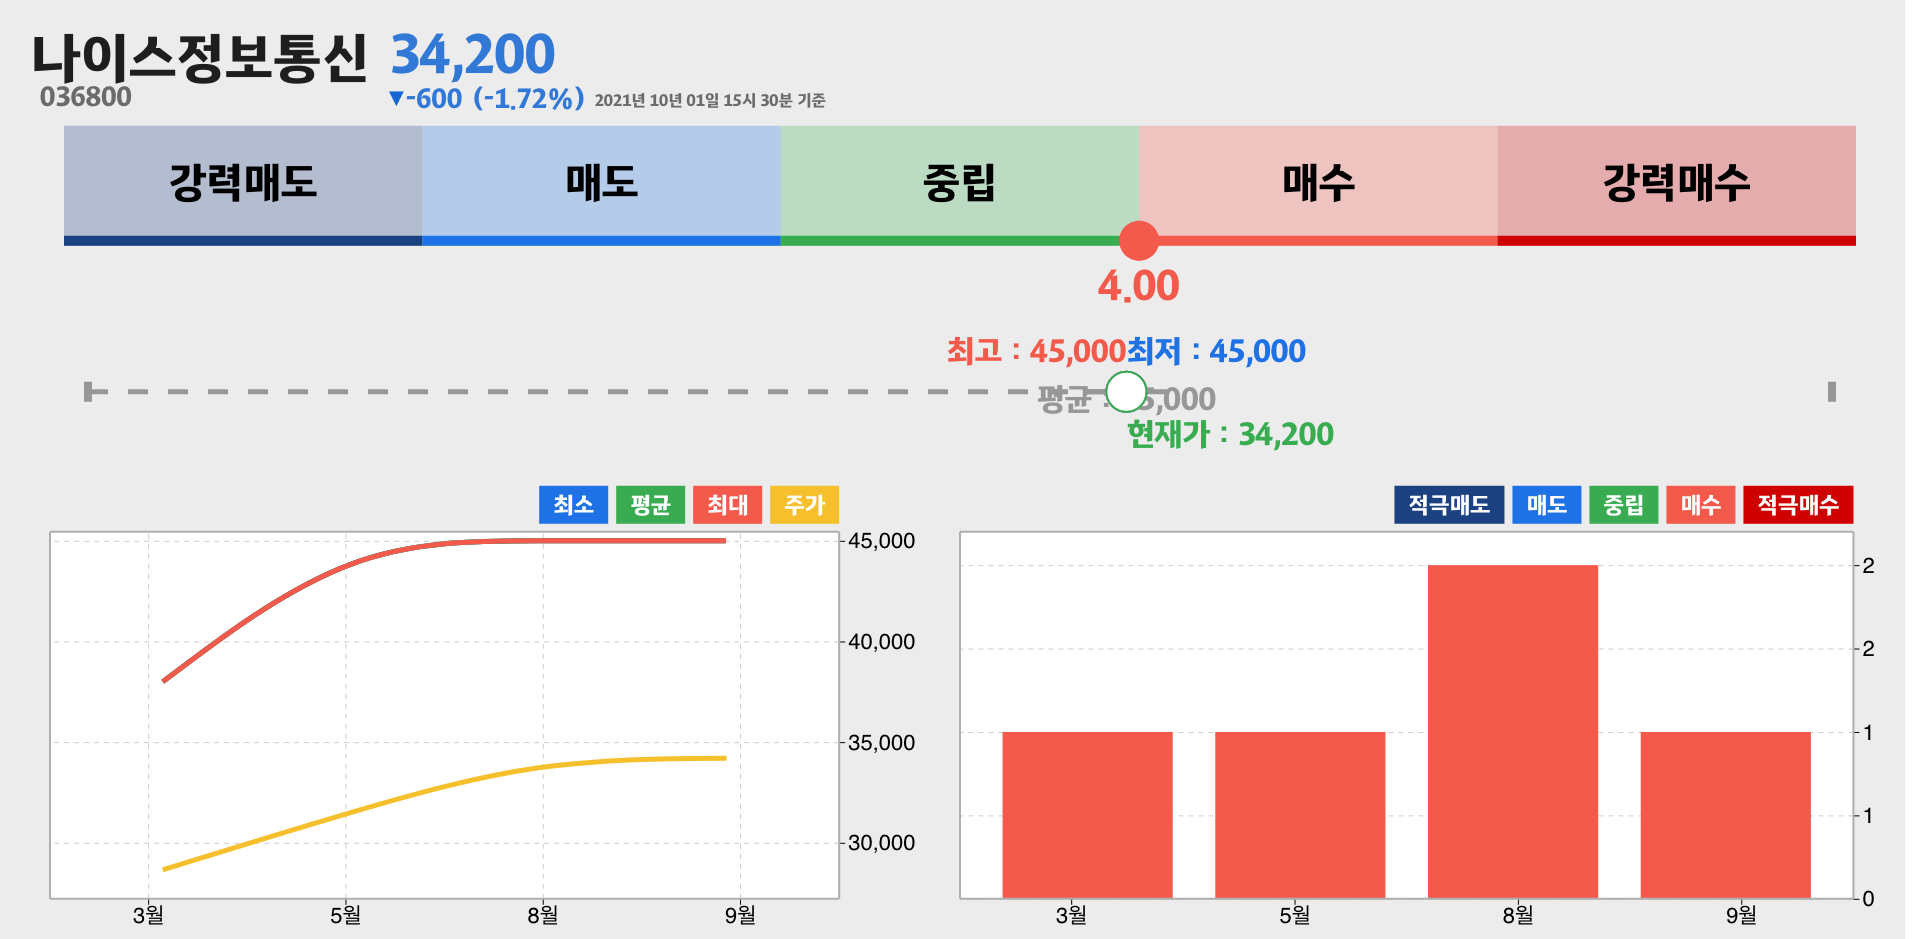This screenshot has height=939, width=1920.
Task: Toggle the 적극매도 bar chart legend
Action: [x=1449, y=505]
